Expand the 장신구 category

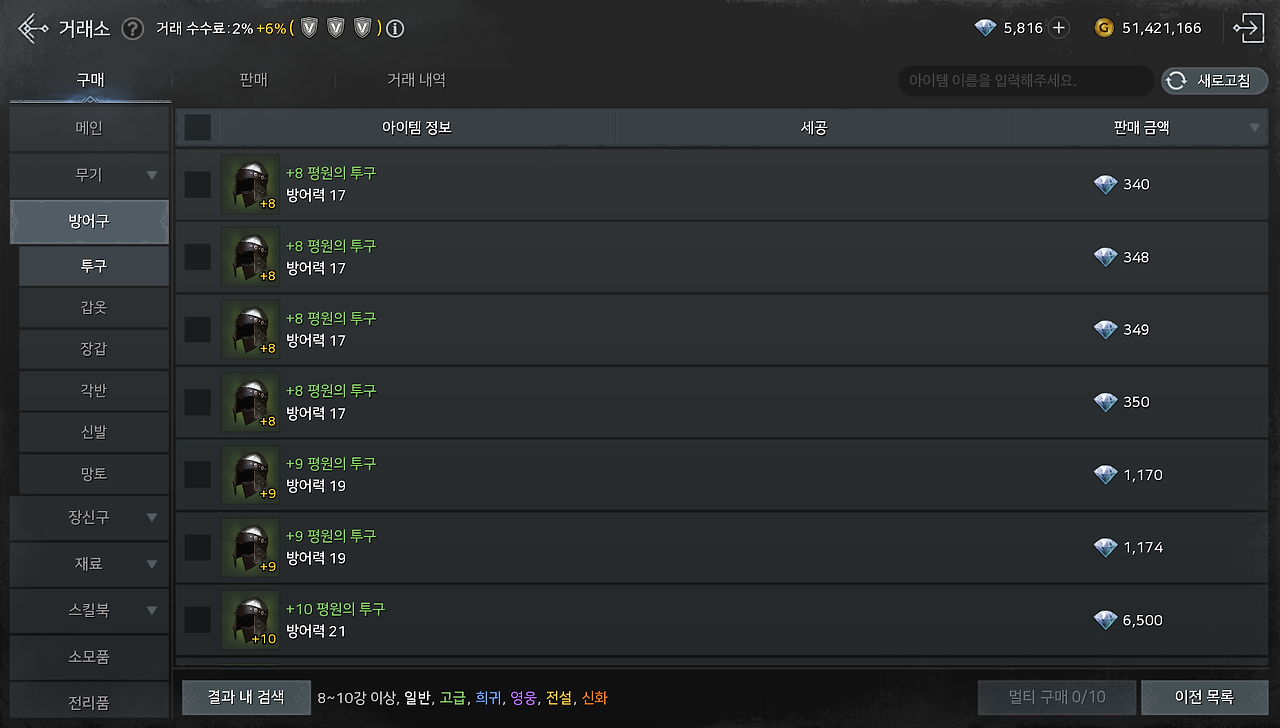(x=89, y=517)
